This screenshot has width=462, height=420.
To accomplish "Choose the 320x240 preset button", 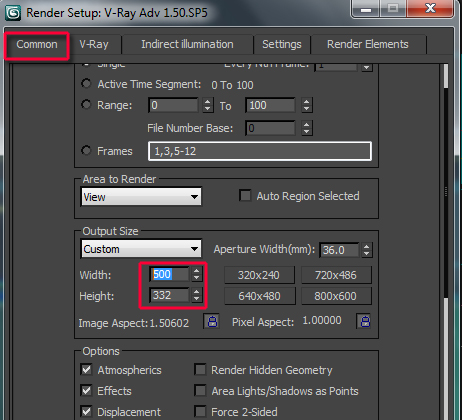I will [x=259, y=275].
